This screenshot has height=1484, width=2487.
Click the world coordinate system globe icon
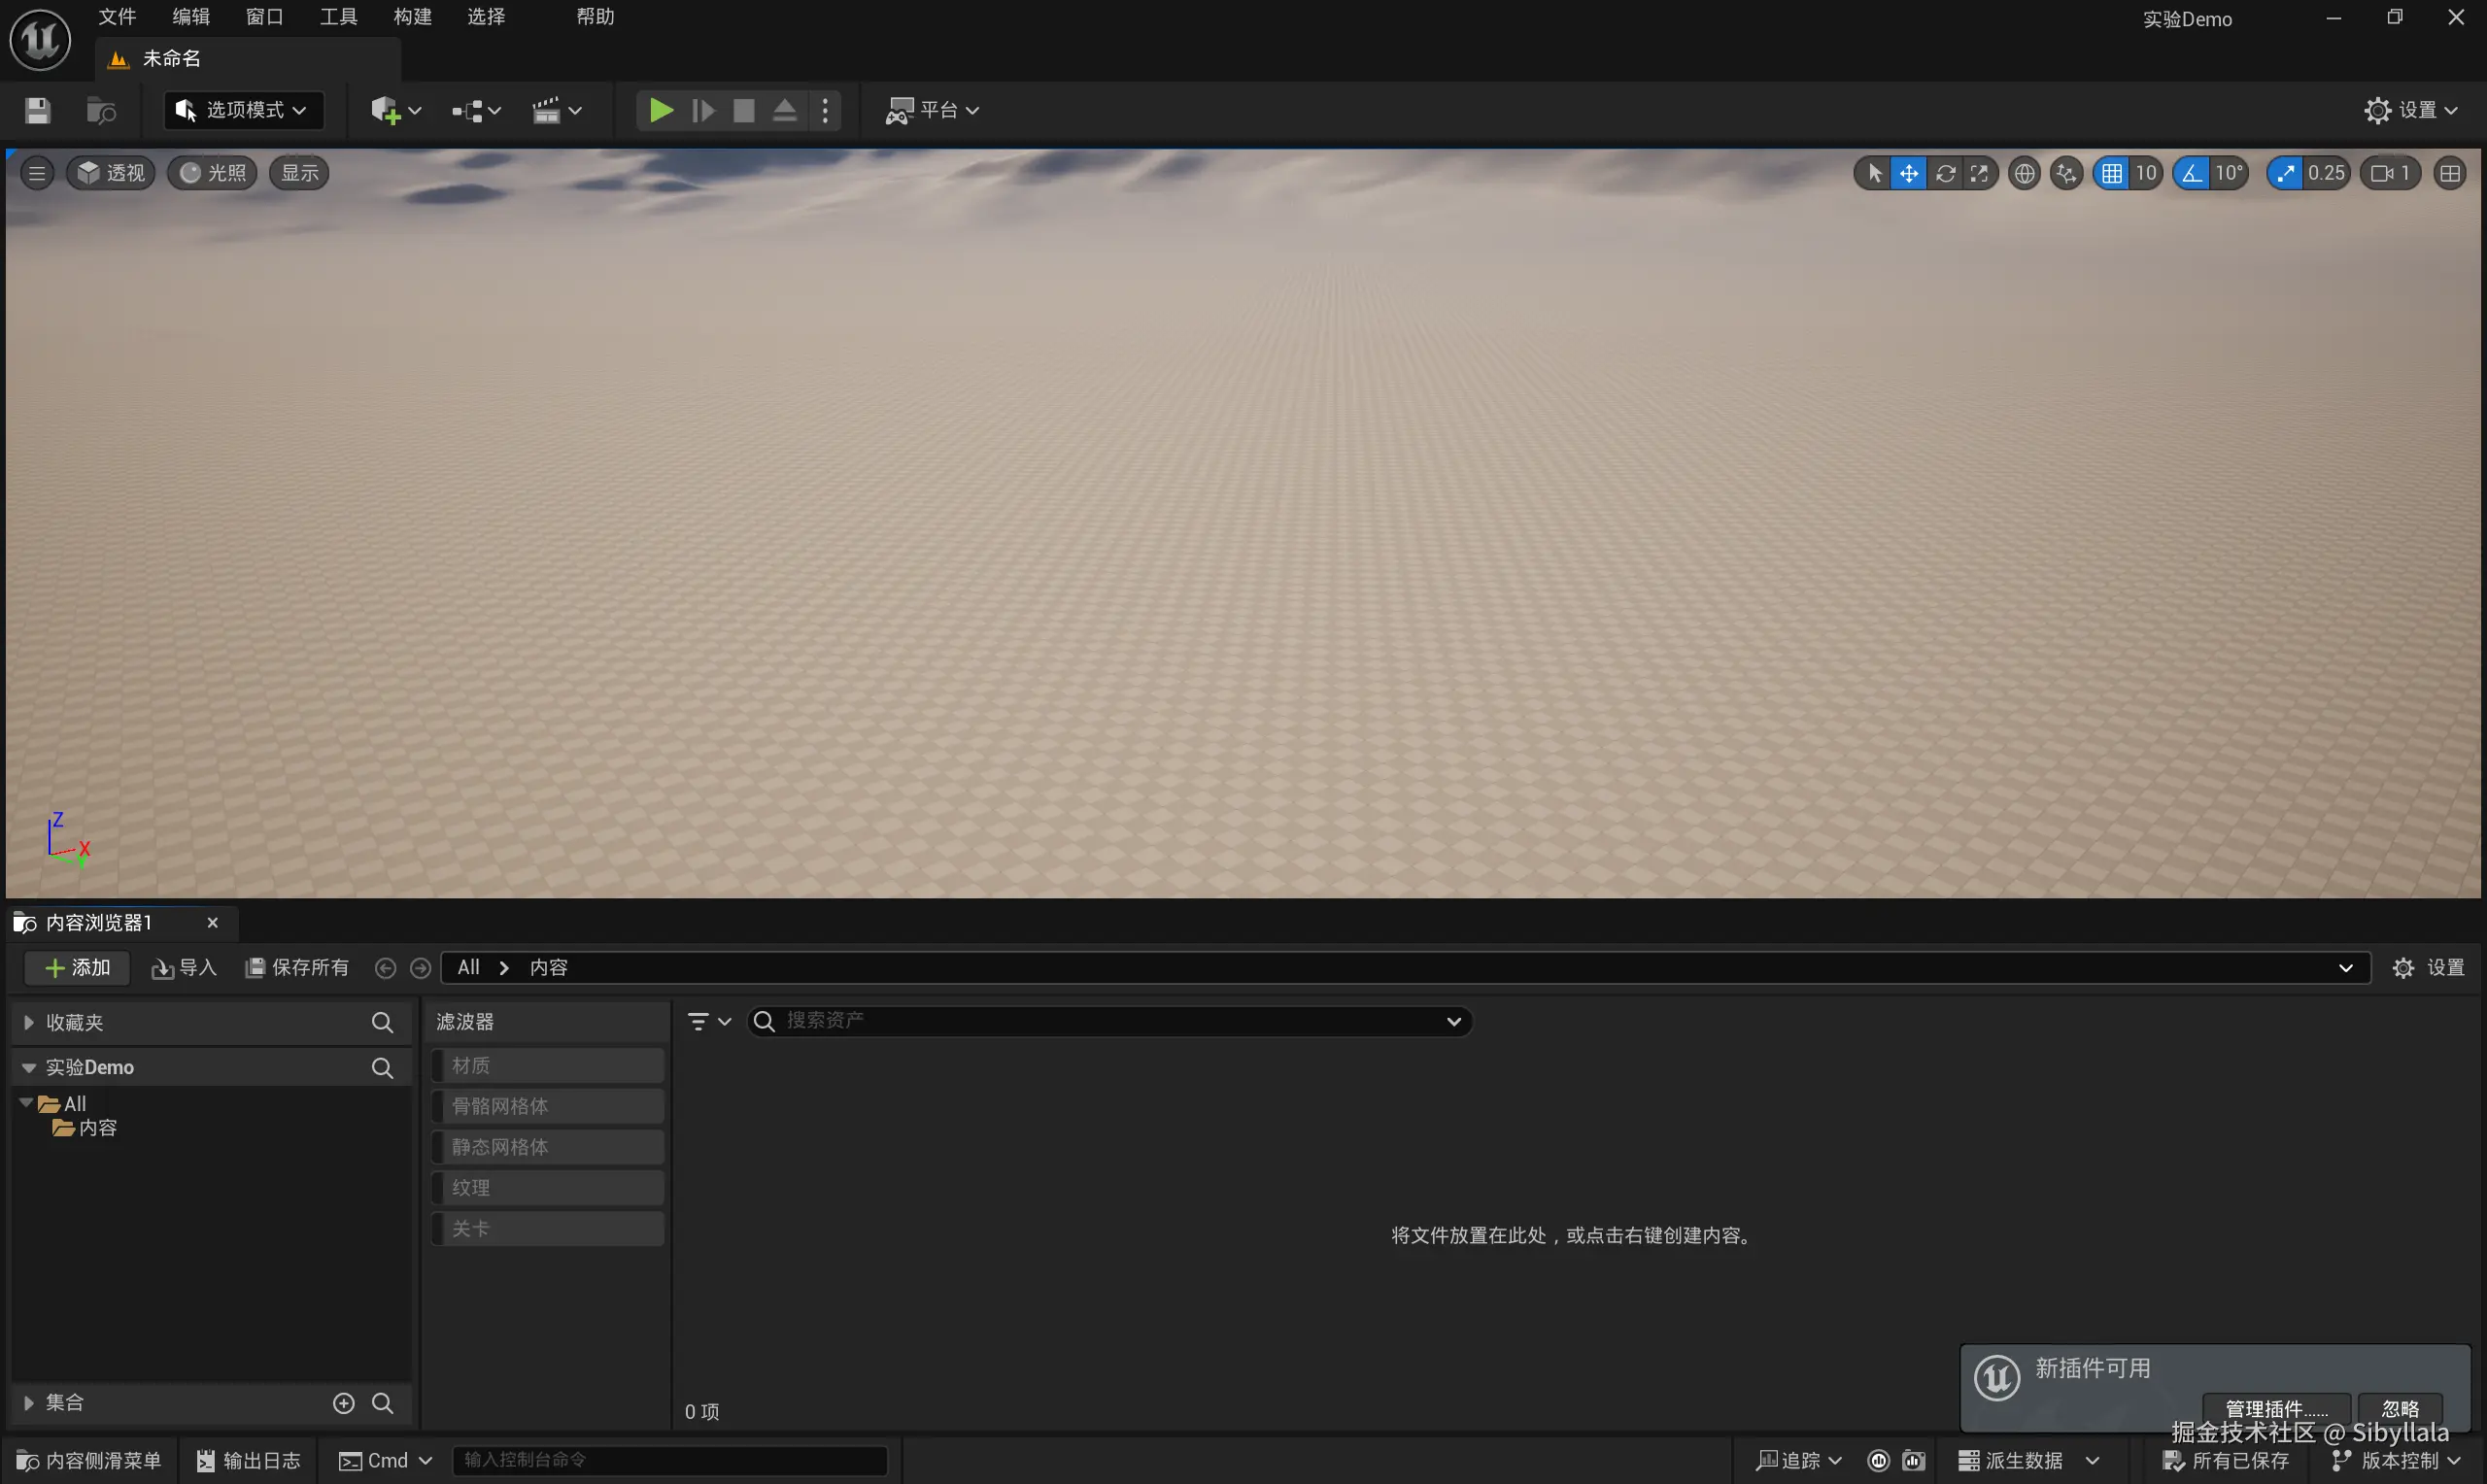2024,173
